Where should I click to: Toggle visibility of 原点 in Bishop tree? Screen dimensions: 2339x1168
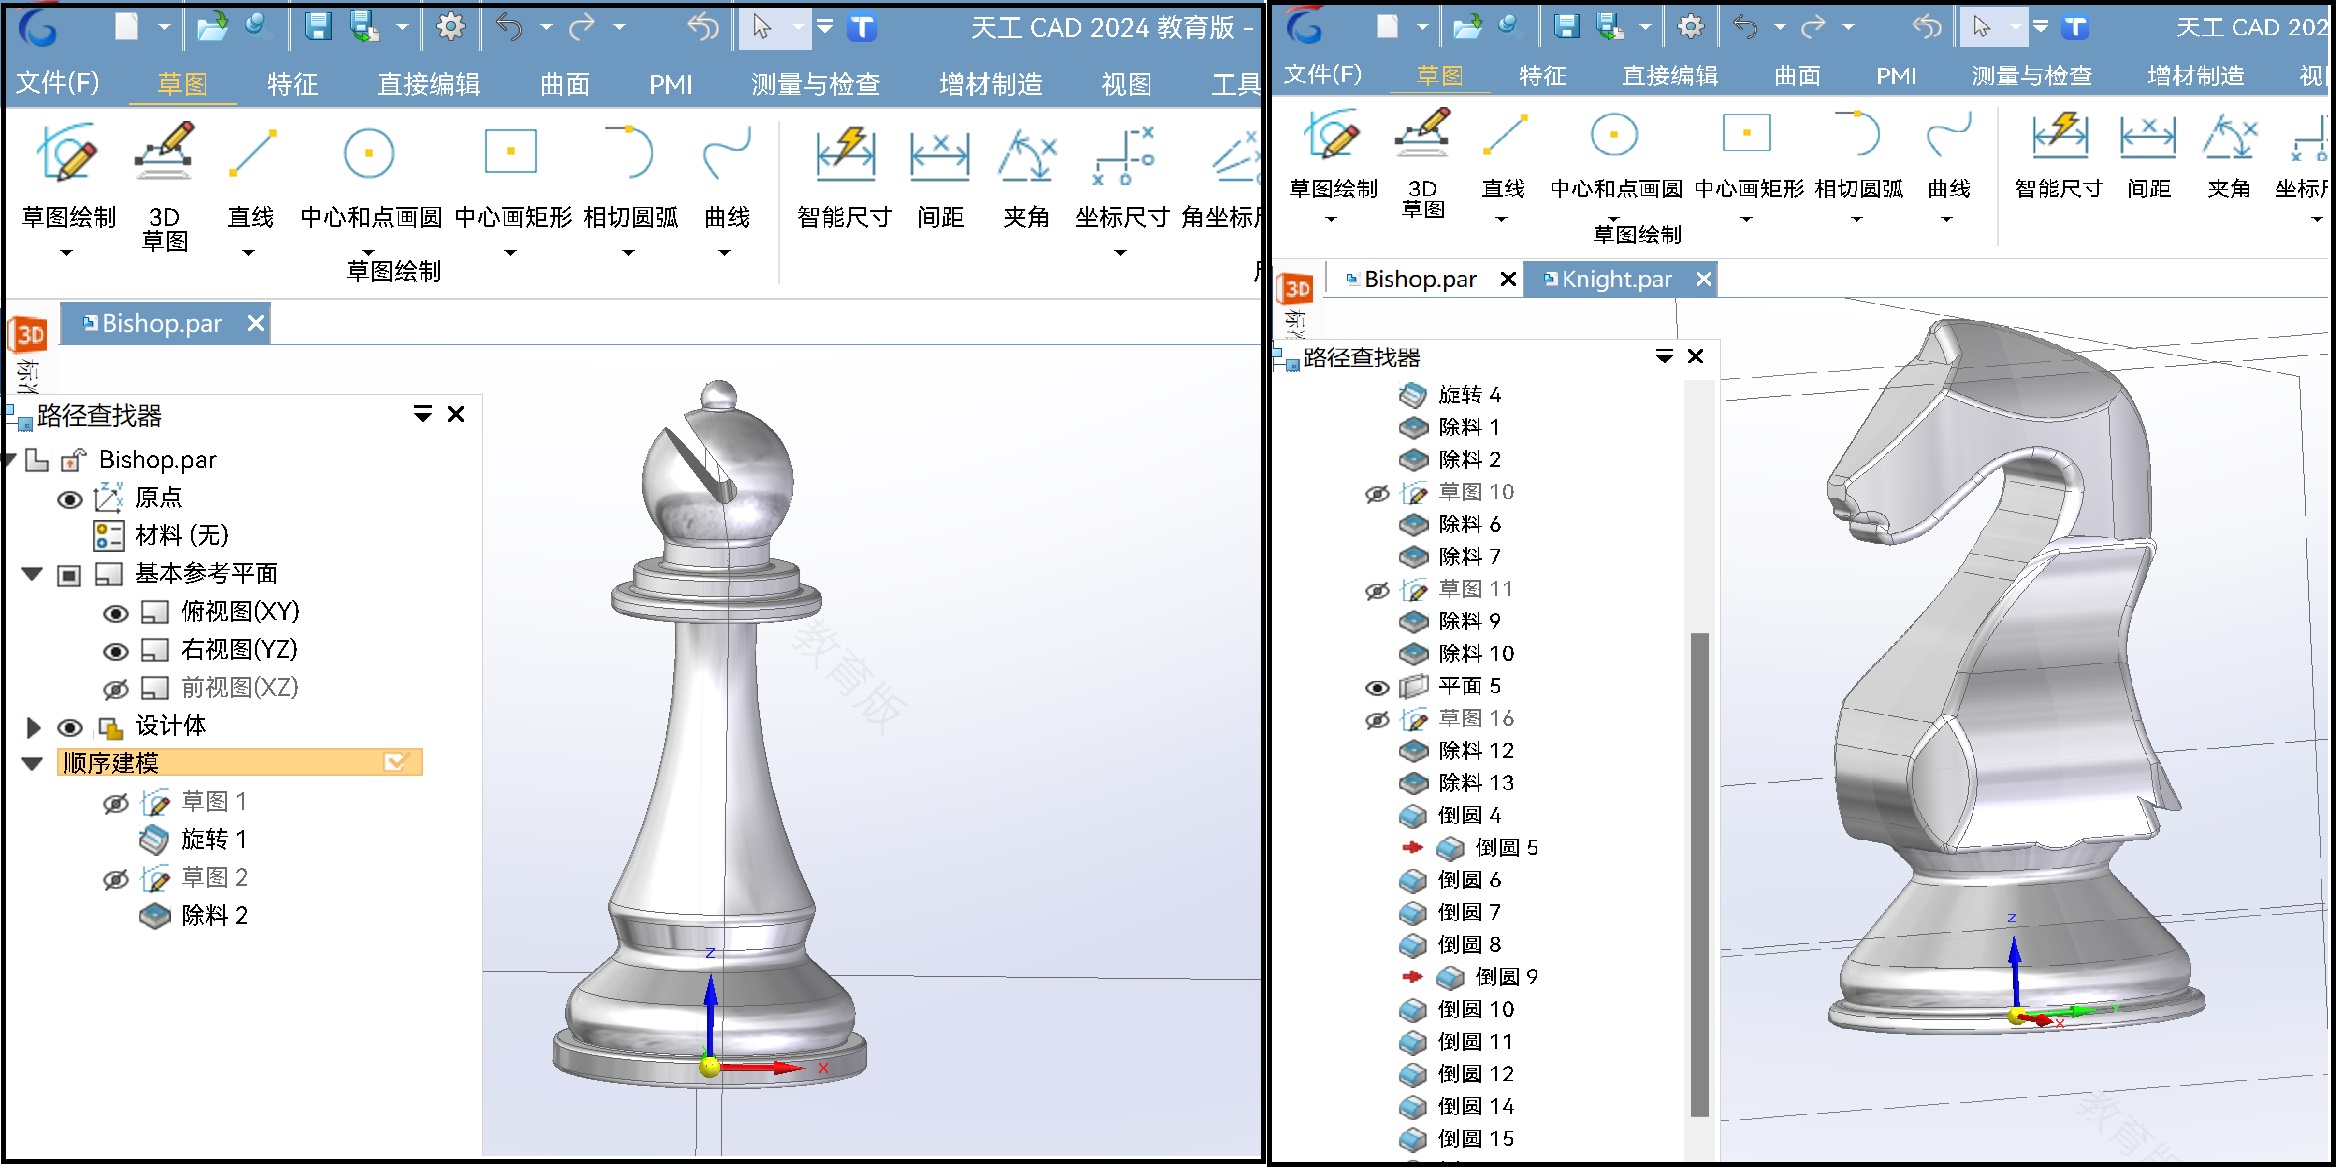coord(70,499)
